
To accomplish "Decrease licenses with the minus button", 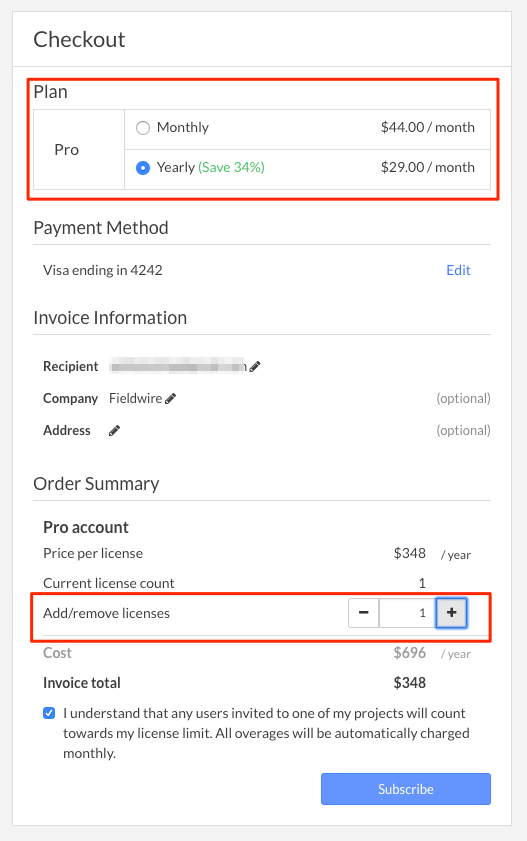I will 363,613.
